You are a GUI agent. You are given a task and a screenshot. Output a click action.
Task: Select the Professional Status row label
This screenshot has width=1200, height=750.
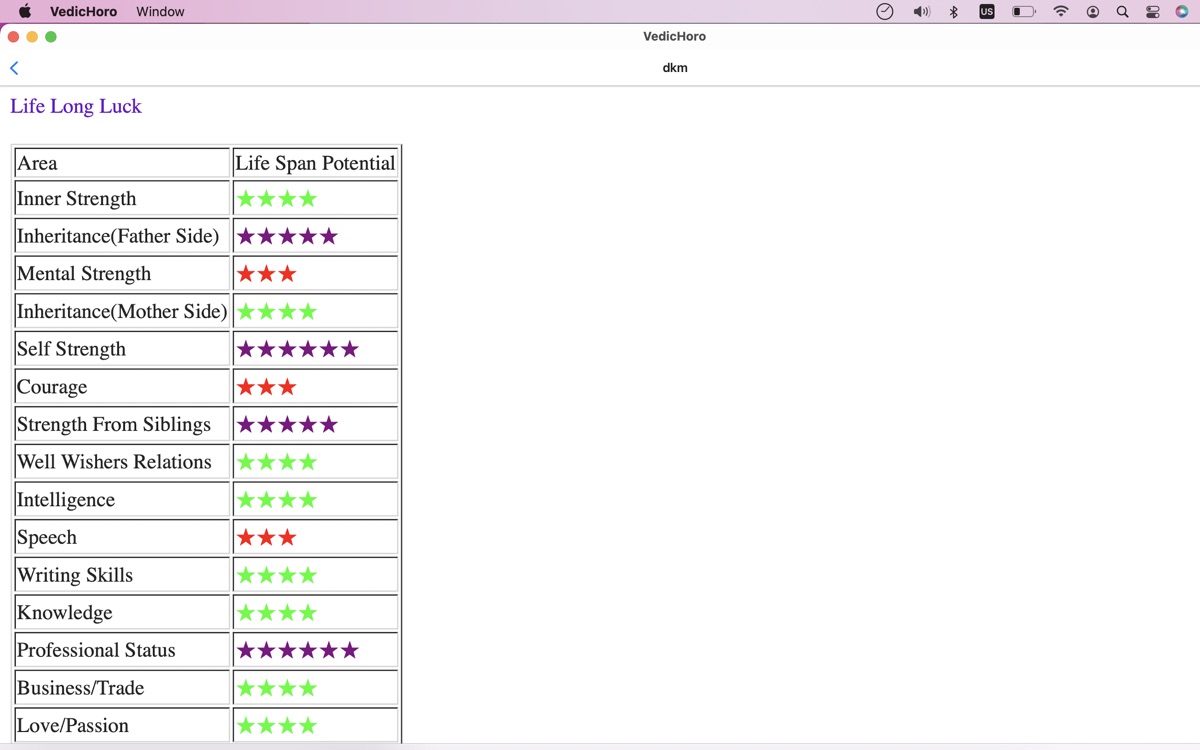(96, 650)
